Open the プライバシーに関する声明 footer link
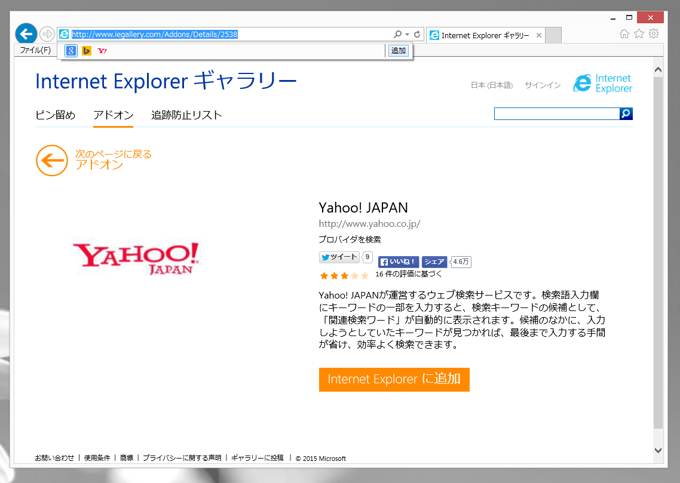The width and height of the screenshot is (680, 483). point(182,458)
